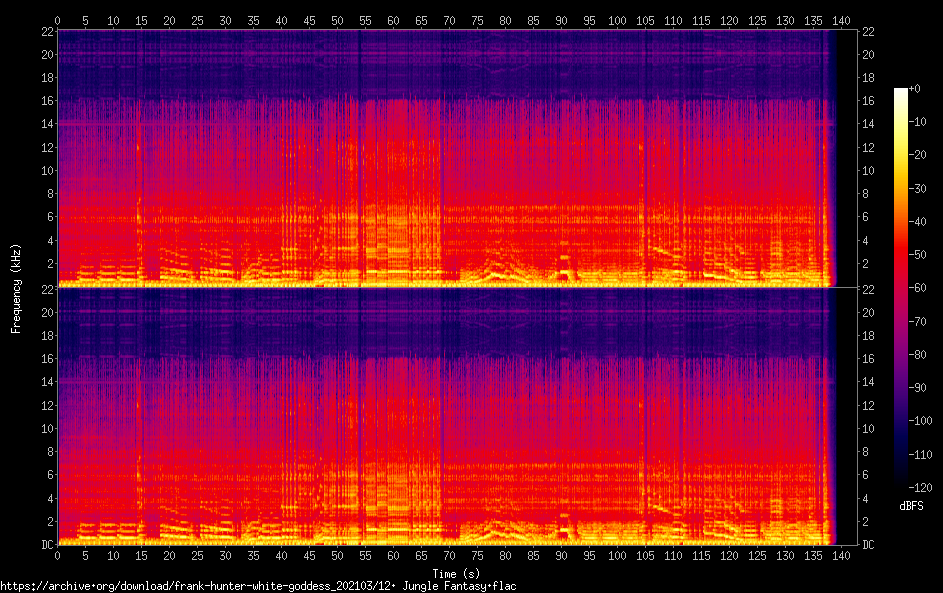
Task: Click the dBFS color gradient bar
Action: (900, 287)
